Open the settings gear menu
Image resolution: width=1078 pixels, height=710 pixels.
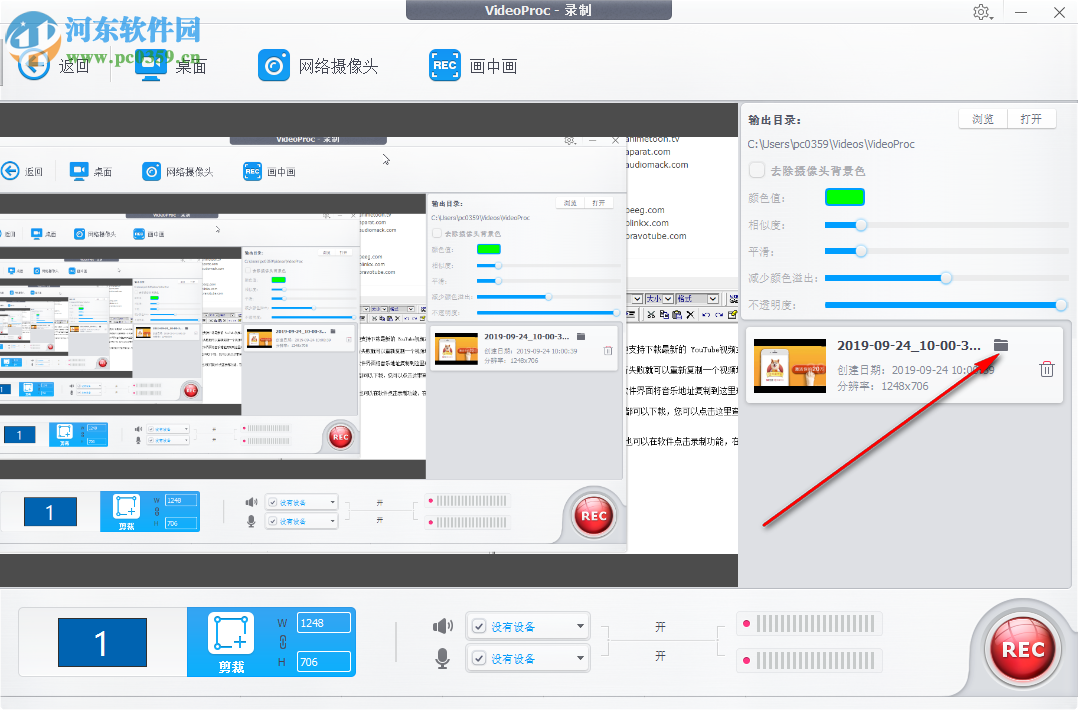[982, 12]
